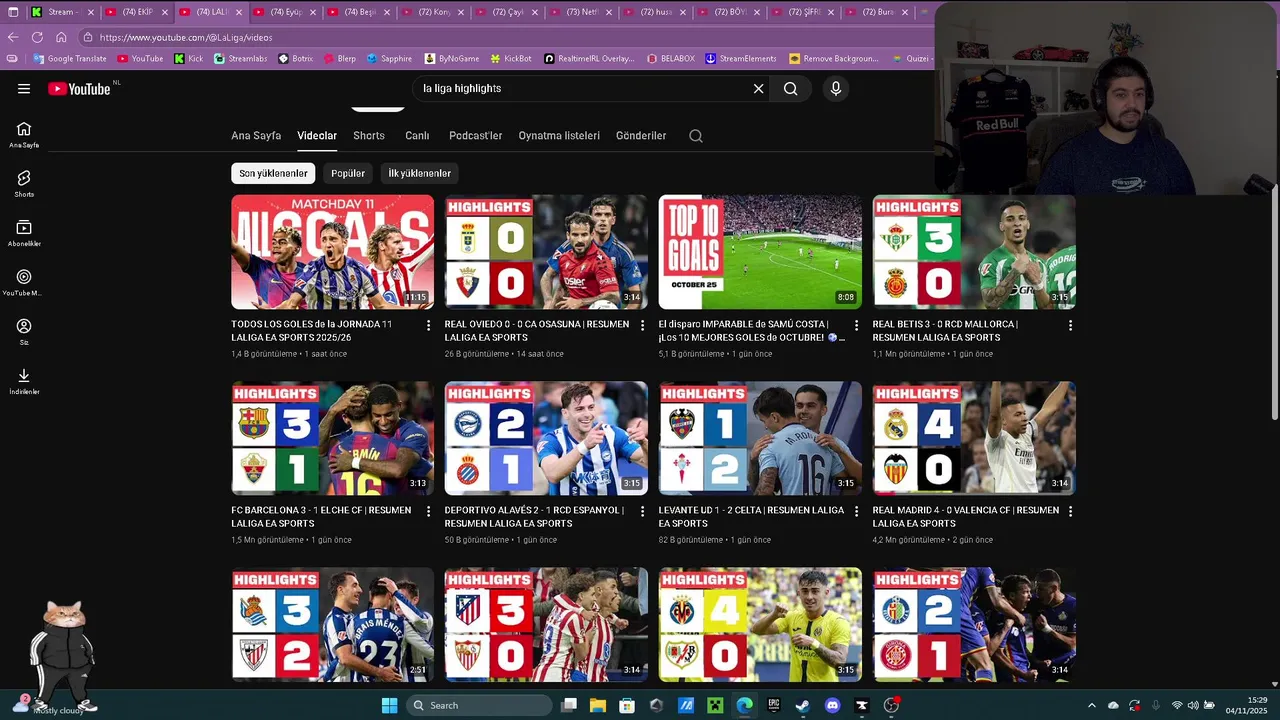Switch to Ana Sayfa channel tab
Screen dimensions: 1280x720
256,136
